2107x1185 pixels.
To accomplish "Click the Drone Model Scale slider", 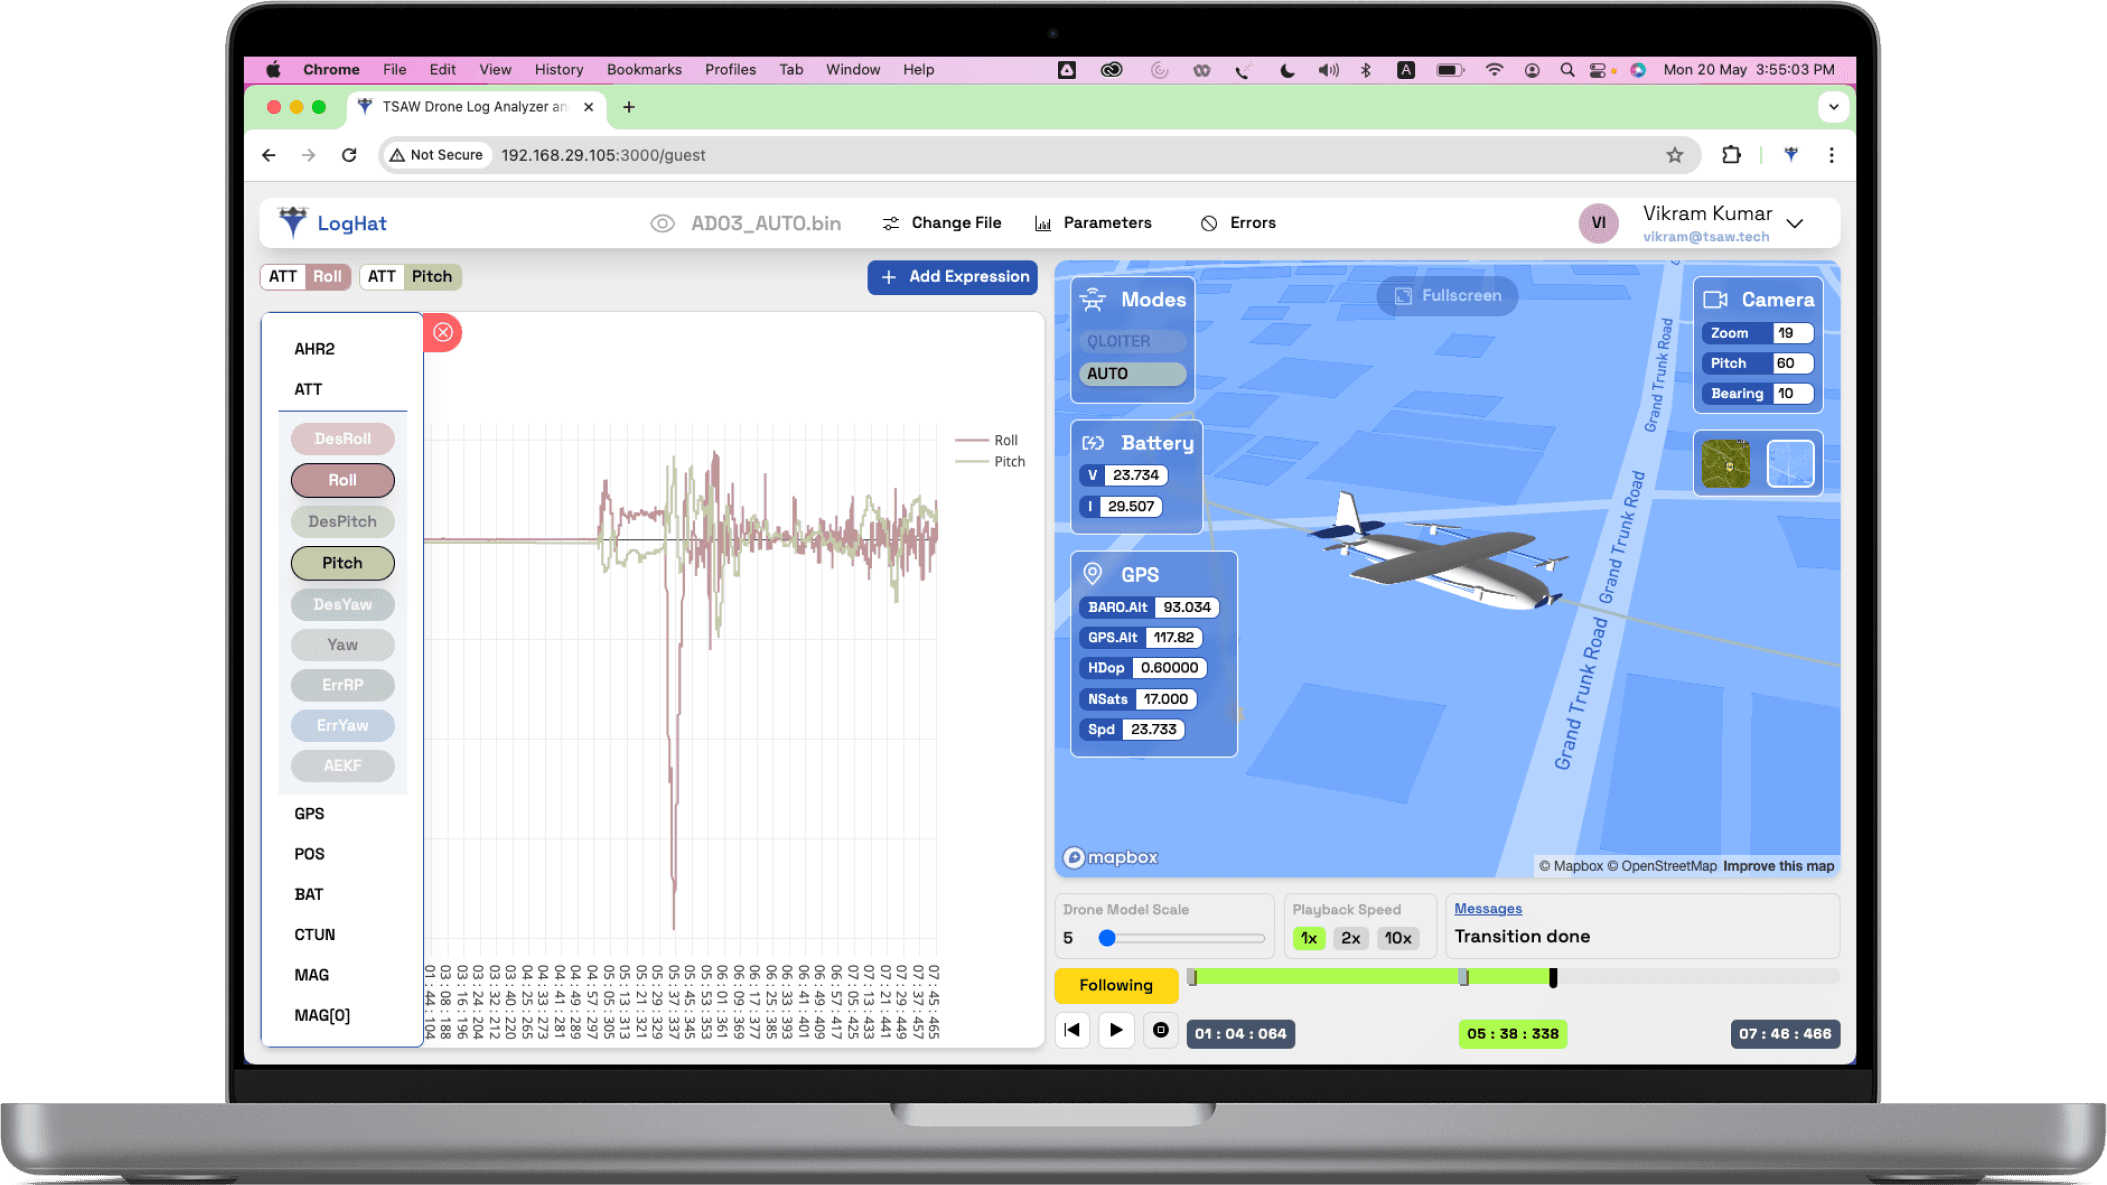I will coord(1183,938).
